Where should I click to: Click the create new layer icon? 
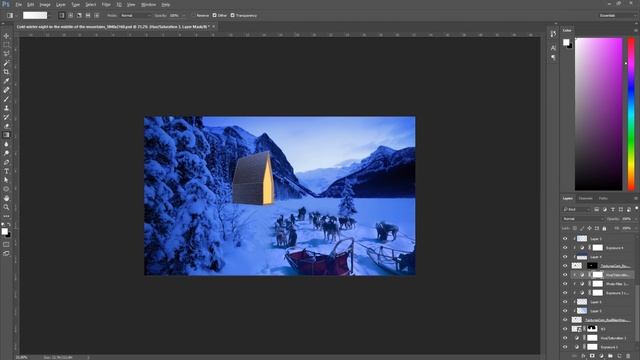click(619, 356)
